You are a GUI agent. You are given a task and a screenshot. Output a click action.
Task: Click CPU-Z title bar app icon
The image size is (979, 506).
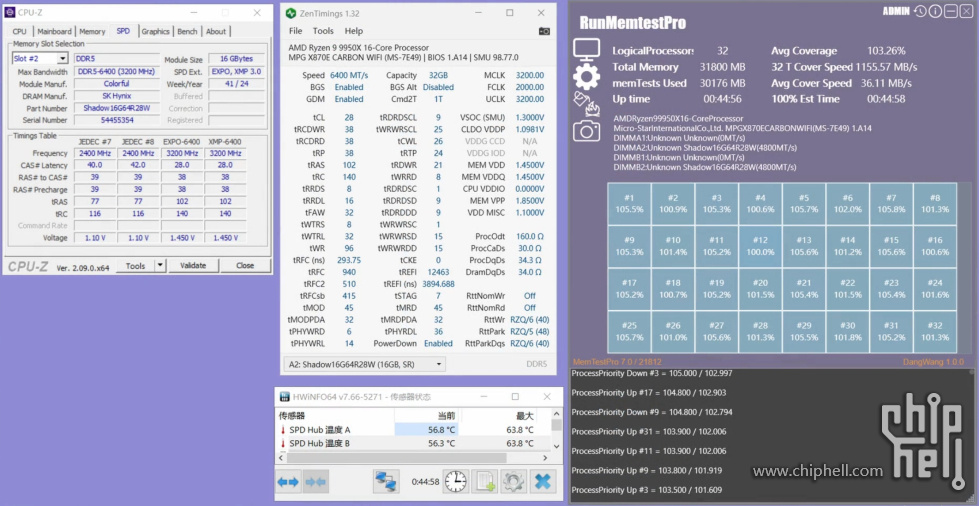(x=11, y=12)
